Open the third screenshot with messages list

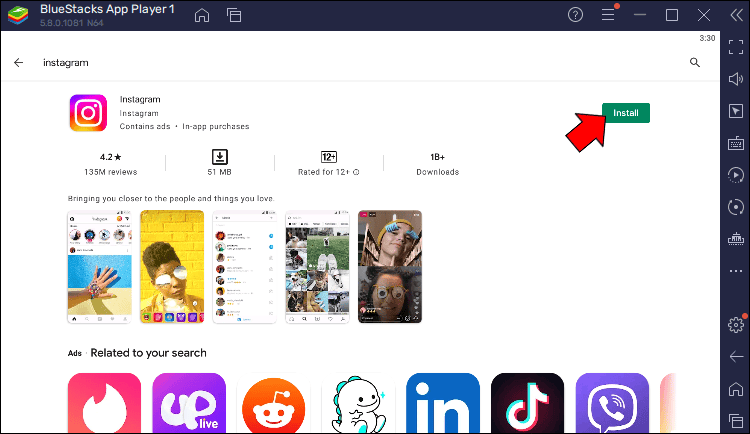pyautogui.click(x=244, y=267)
